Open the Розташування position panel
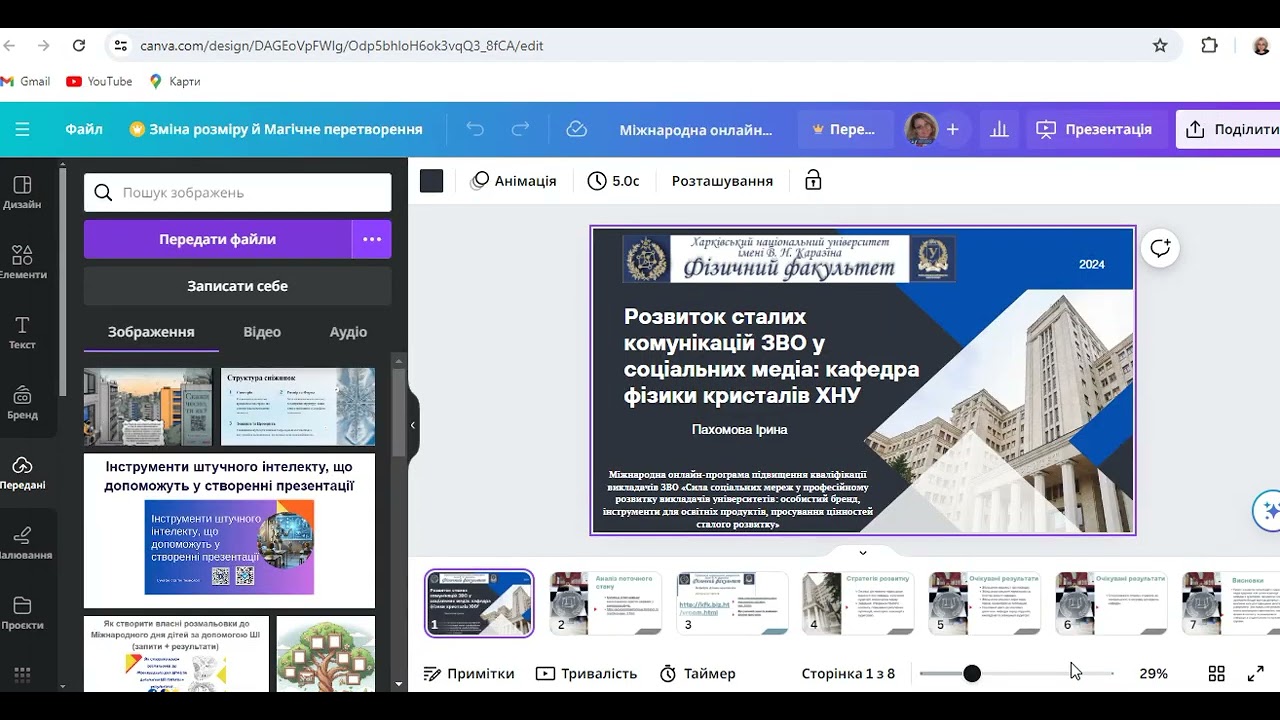 click(x=722, y=181)
